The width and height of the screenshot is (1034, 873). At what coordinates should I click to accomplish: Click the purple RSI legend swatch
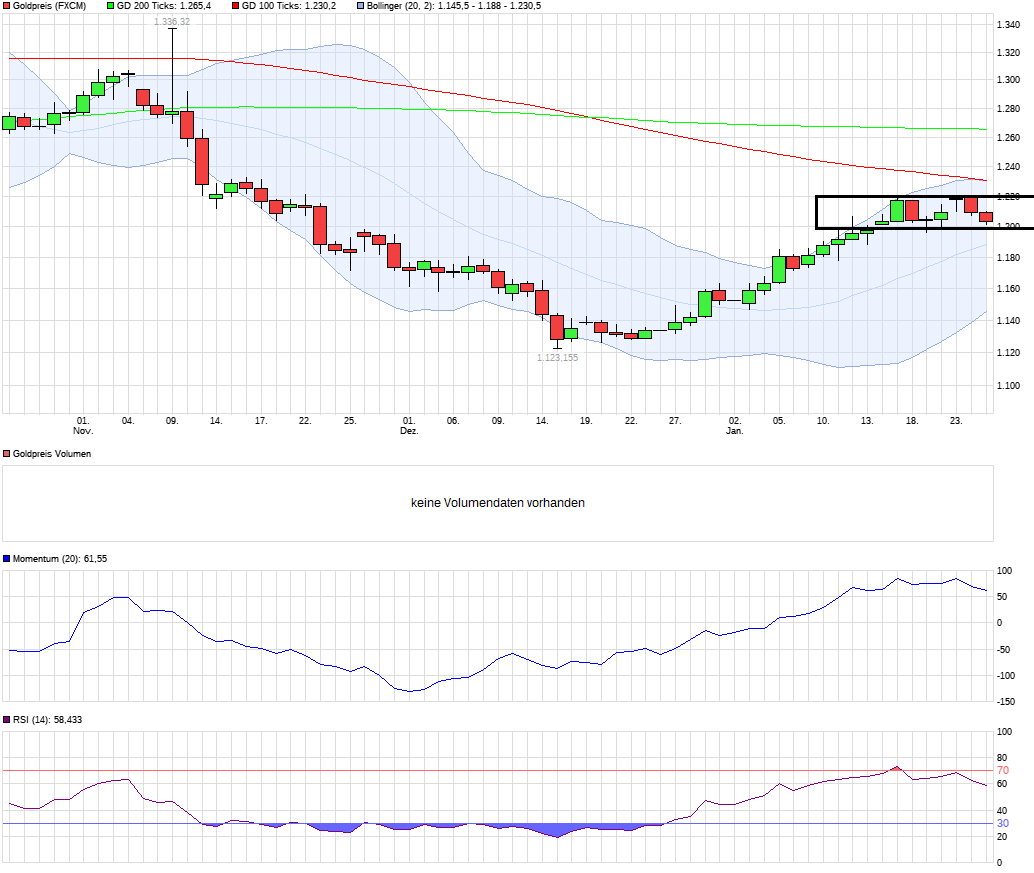tap(7, 720)
